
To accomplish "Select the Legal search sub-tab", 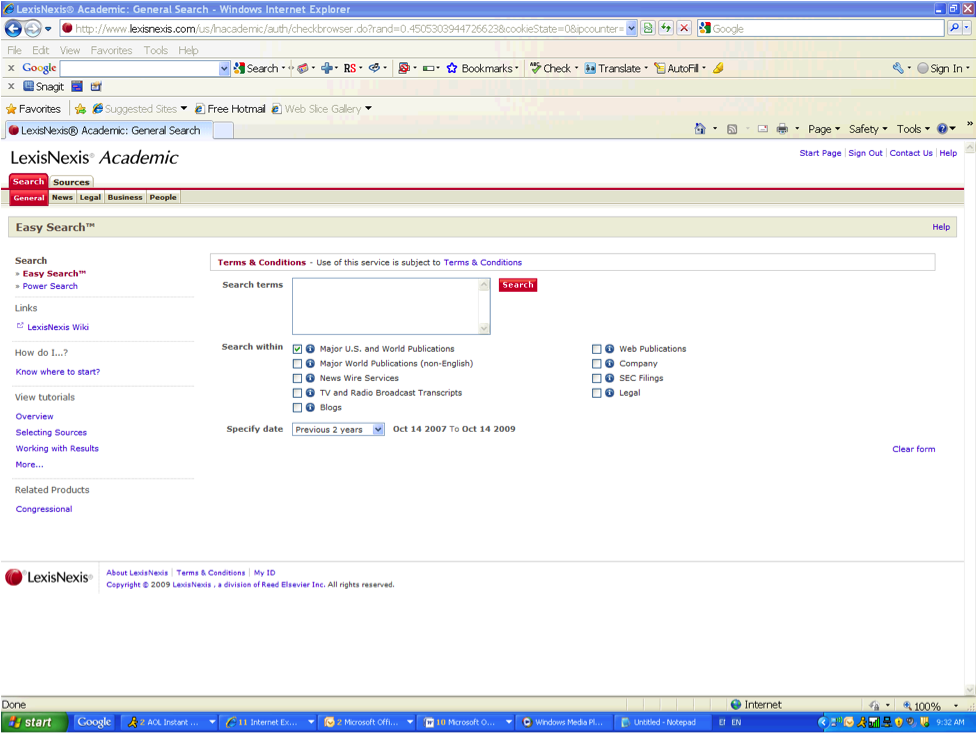I will (90, 198).
